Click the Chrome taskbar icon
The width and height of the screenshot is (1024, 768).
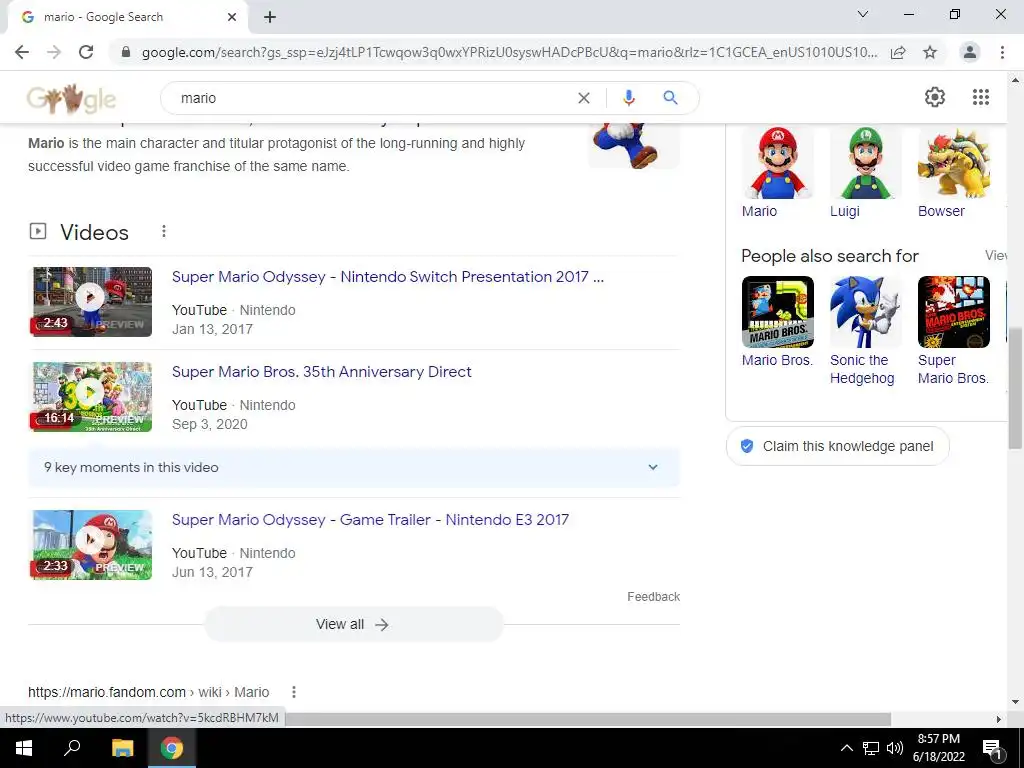(x=172, y=748)
